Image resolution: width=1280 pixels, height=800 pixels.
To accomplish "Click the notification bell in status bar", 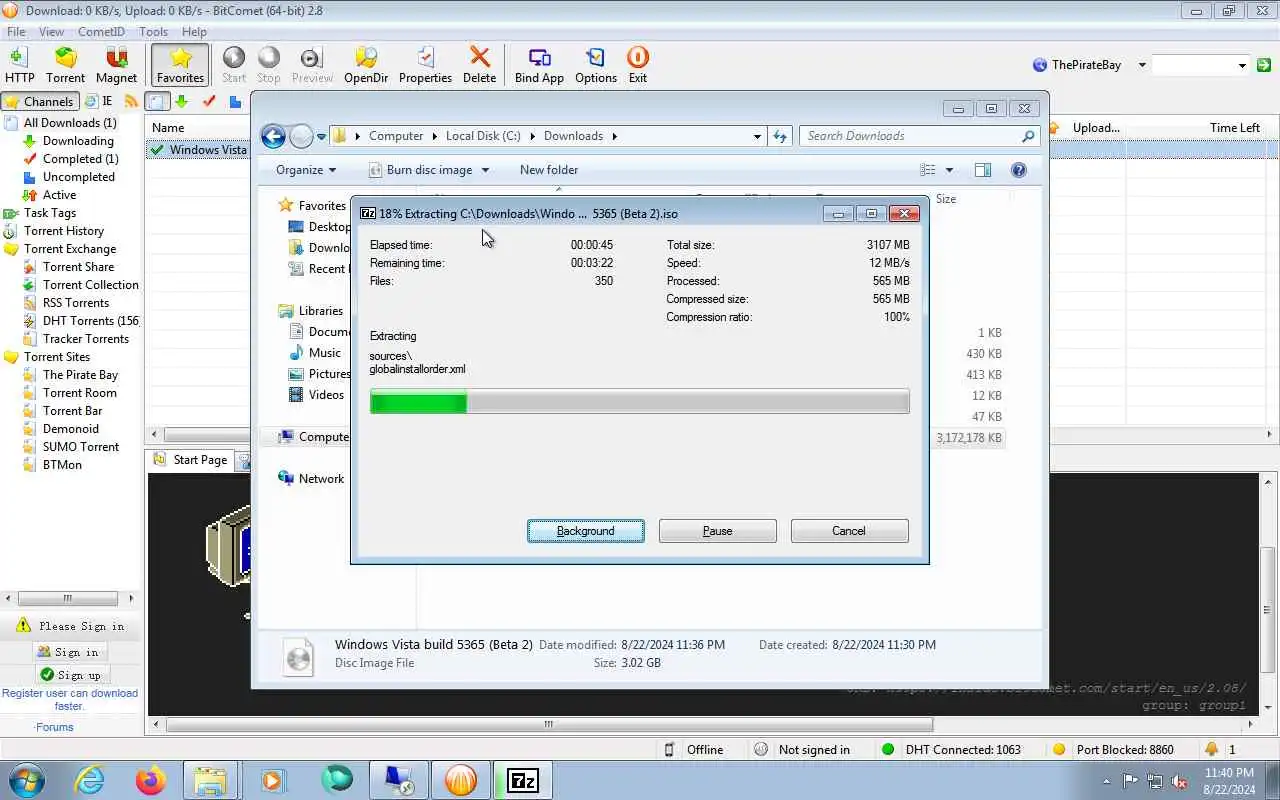I will click(x=1212, y=749).
